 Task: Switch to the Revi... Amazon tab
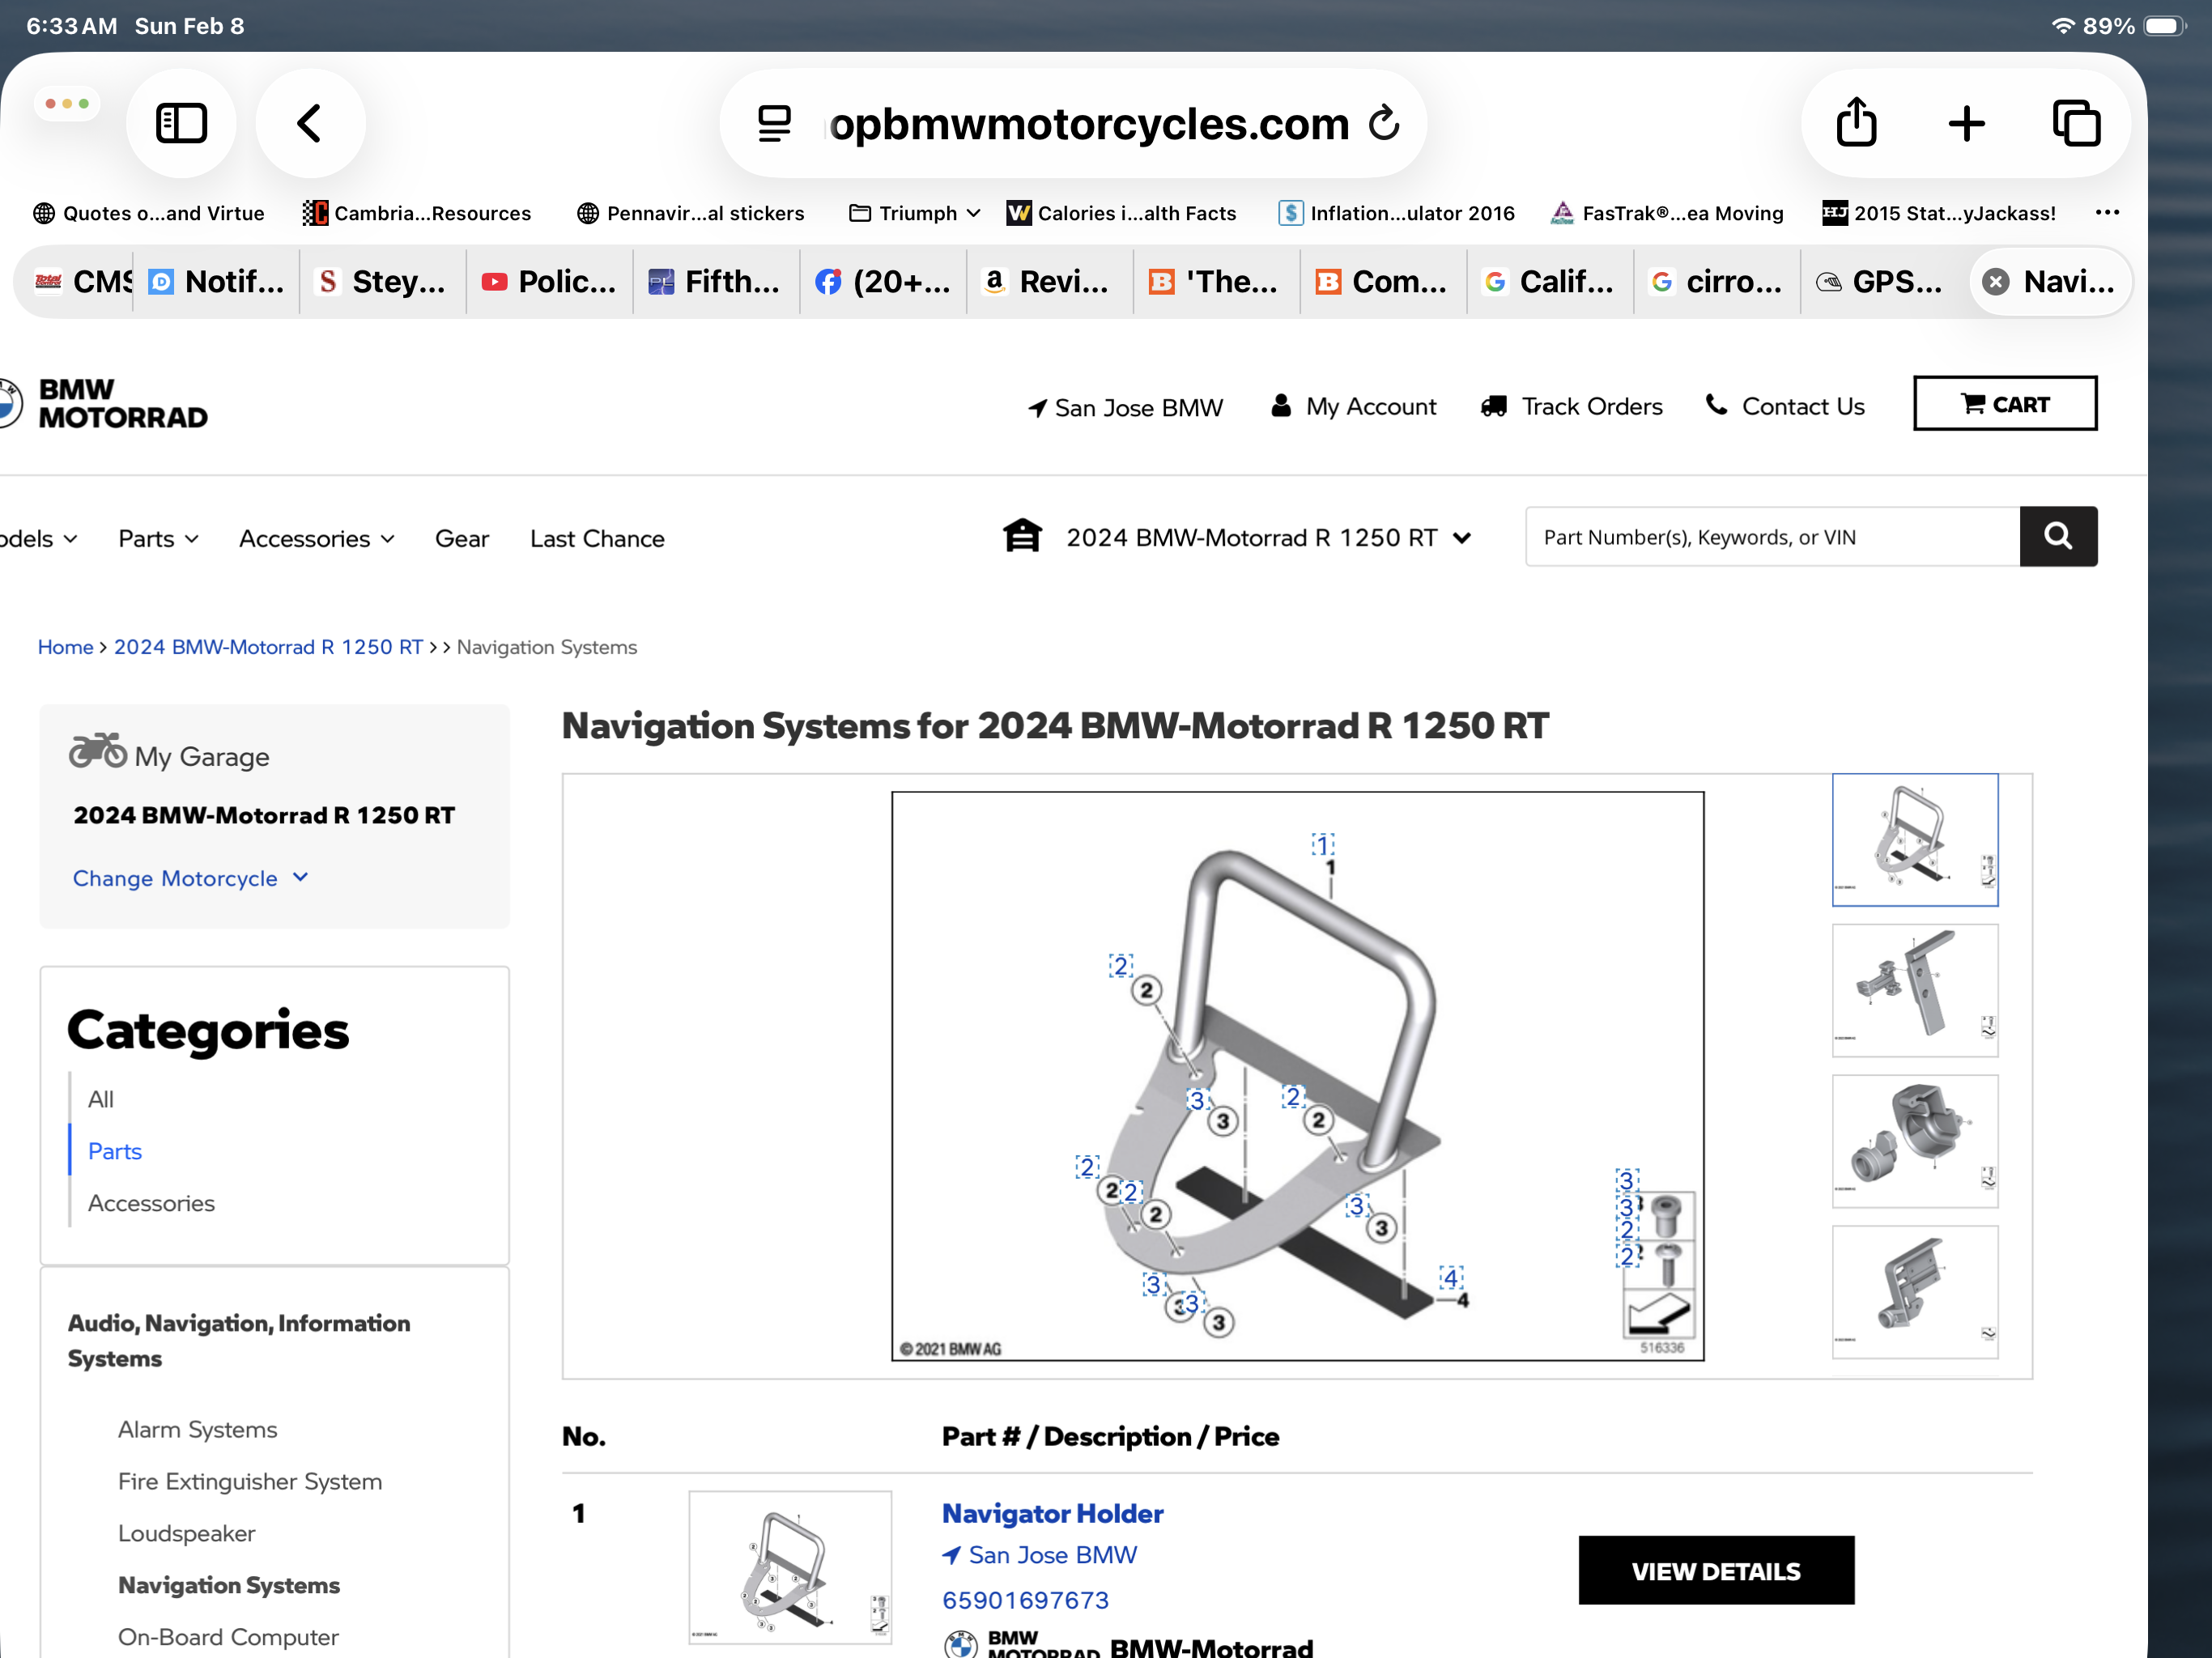pyautogui.click(x=1050, y=282)
